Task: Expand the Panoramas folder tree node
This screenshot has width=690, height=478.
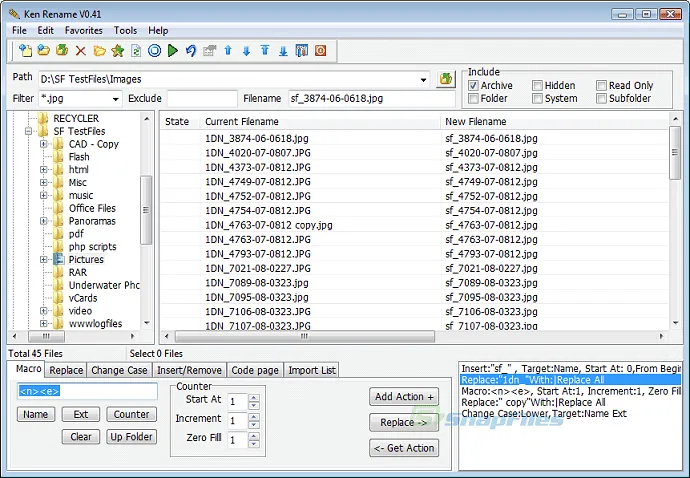Action: [44, 221]
